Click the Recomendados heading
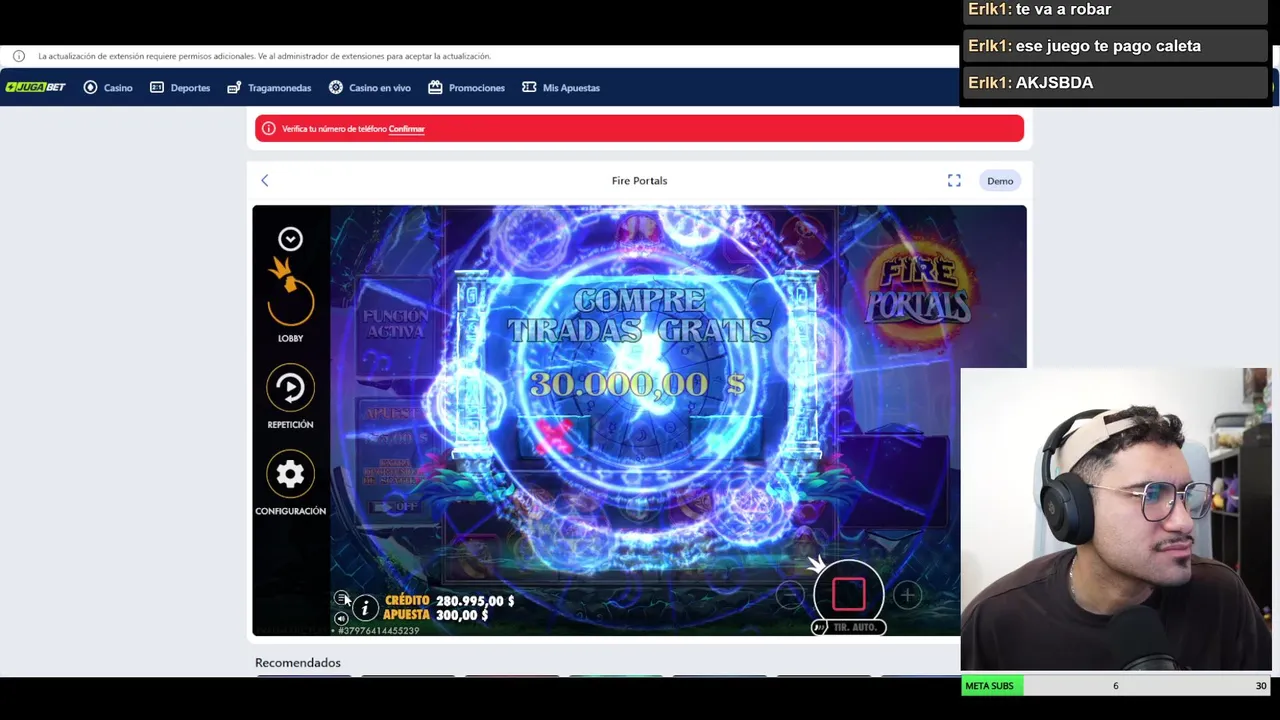 [298, 663]
